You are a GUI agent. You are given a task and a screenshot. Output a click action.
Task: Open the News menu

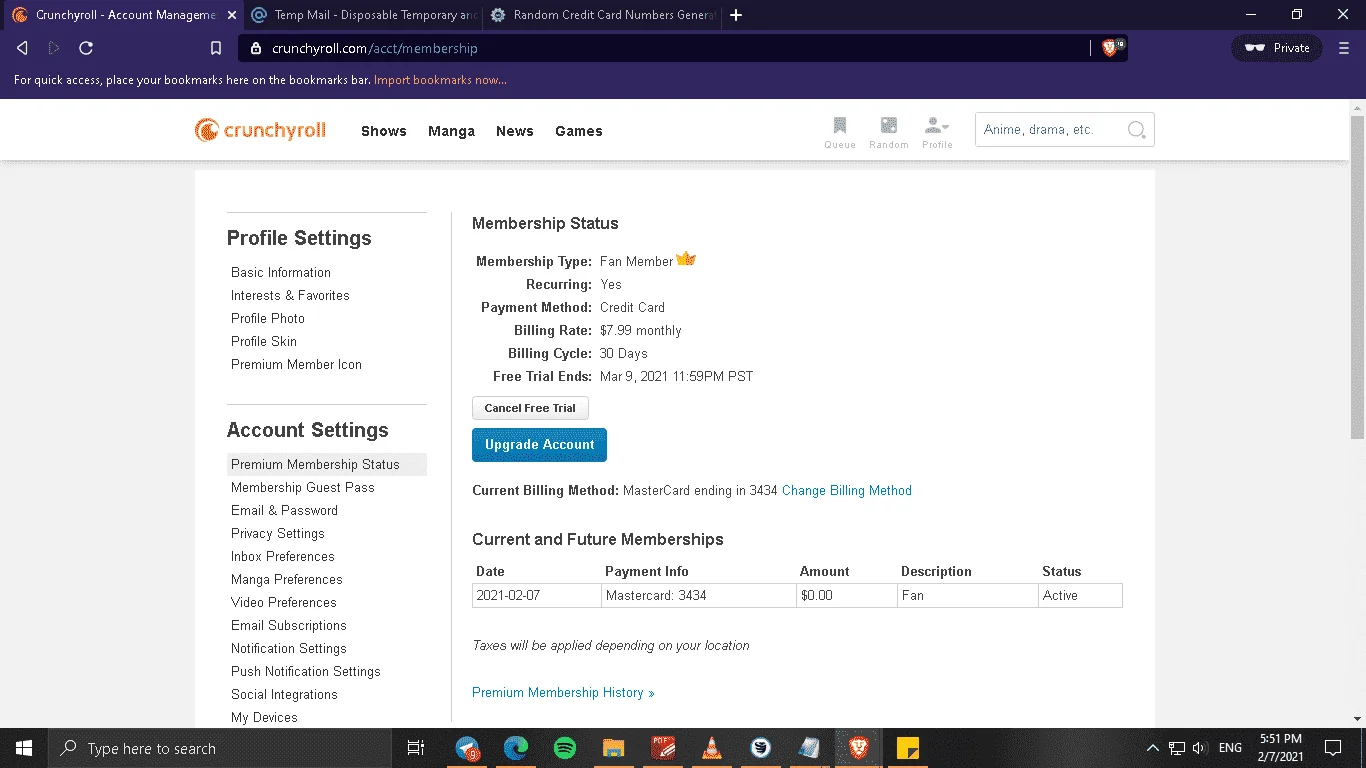515,131
